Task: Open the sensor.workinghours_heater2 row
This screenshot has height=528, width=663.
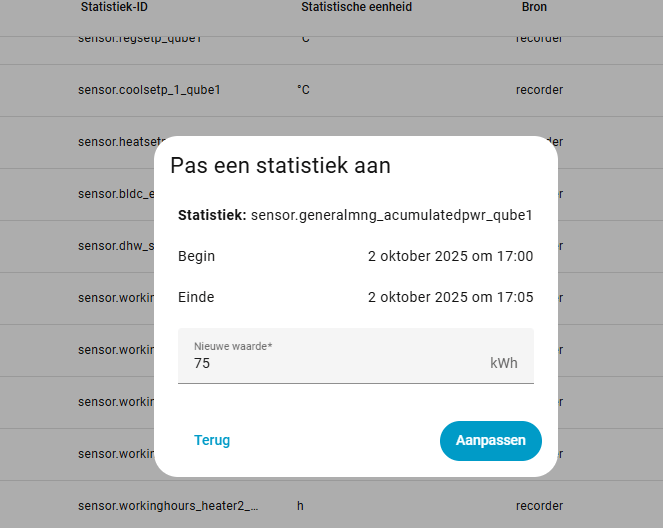Action: [x=168, y=506]
